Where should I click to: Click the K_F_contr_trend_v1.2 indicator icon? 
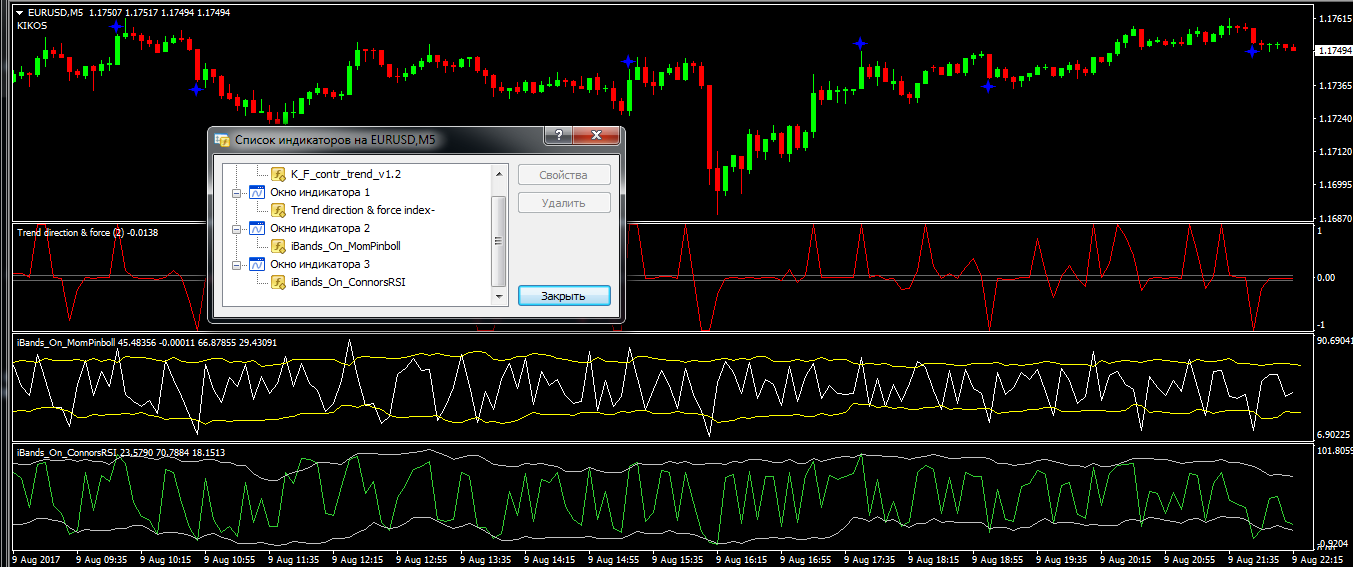click(x=279, y=174)
